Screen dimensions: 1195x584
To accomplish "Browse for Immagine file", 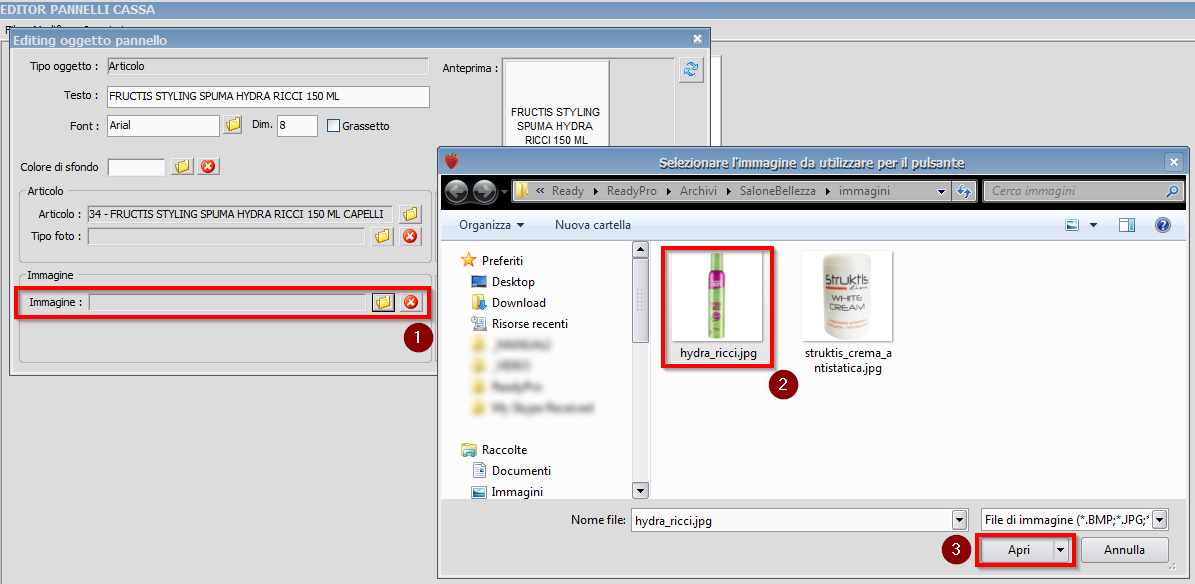I will click(383, 303).
